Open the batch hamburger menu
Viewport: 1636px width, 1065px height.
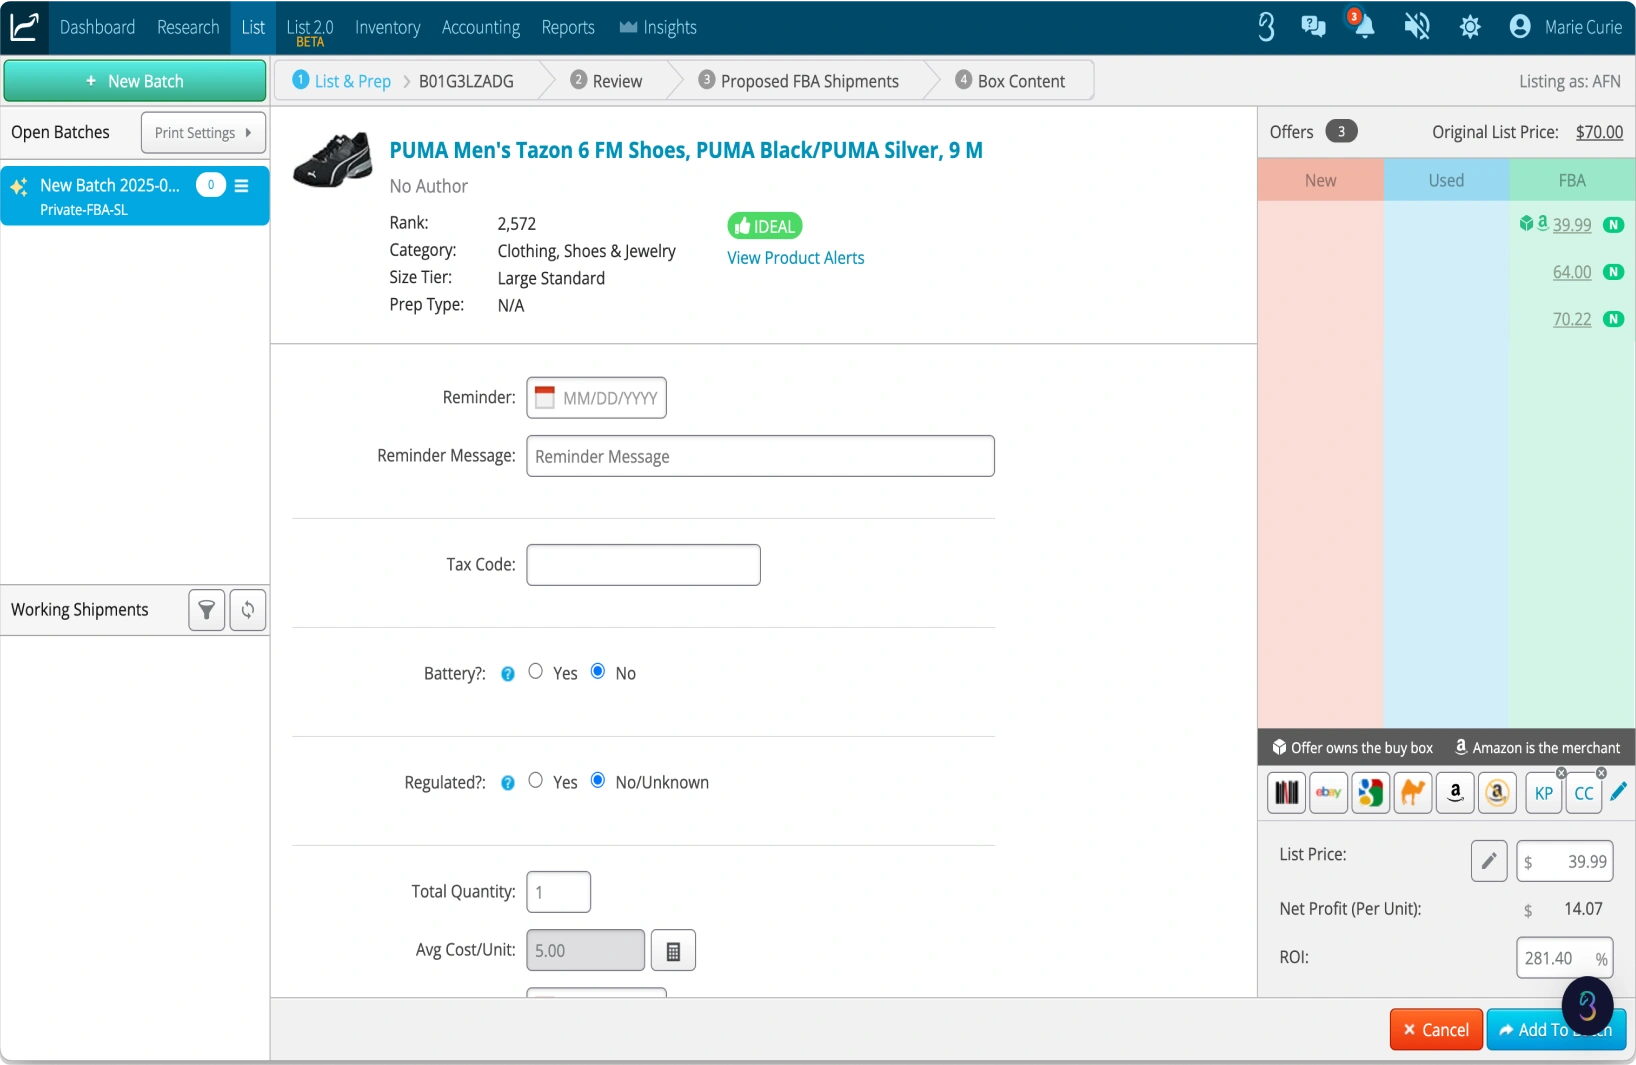242,186
